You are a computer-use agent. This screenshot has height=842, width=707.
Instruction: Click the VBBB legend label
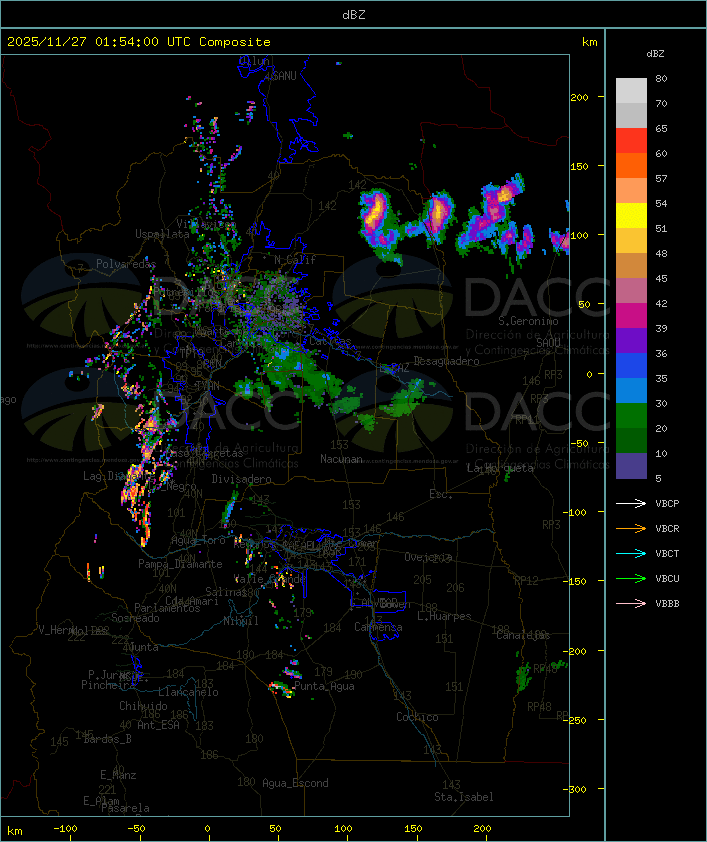(x=667, y=604)
